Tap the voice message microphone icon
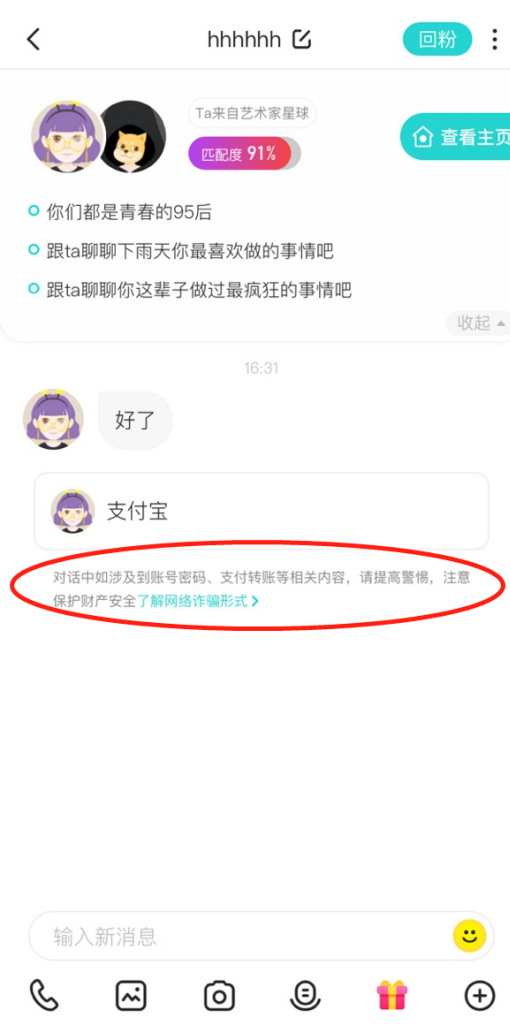Viewport: 510px width, 1026px height. (305, 996)
